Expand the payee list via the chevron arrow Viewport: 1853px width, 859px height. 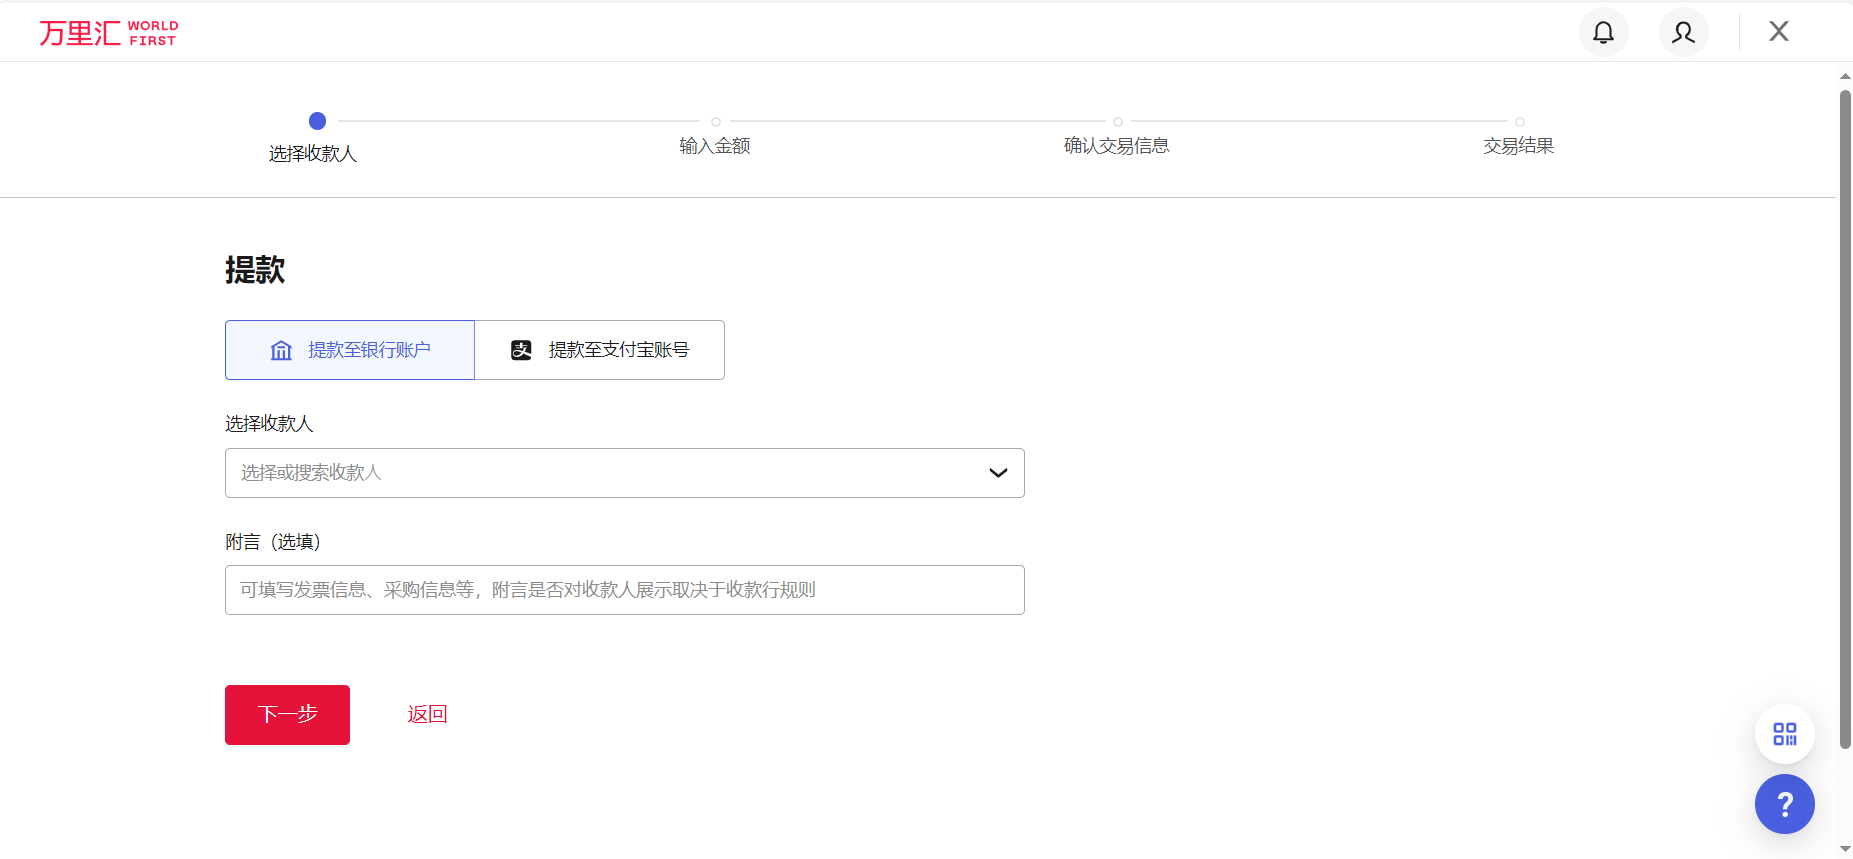pos(997,473)
